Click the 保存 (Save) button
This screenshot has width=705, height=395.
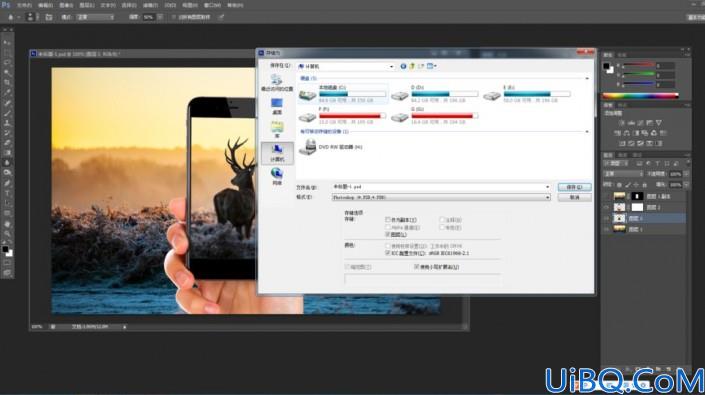[575, 187]
